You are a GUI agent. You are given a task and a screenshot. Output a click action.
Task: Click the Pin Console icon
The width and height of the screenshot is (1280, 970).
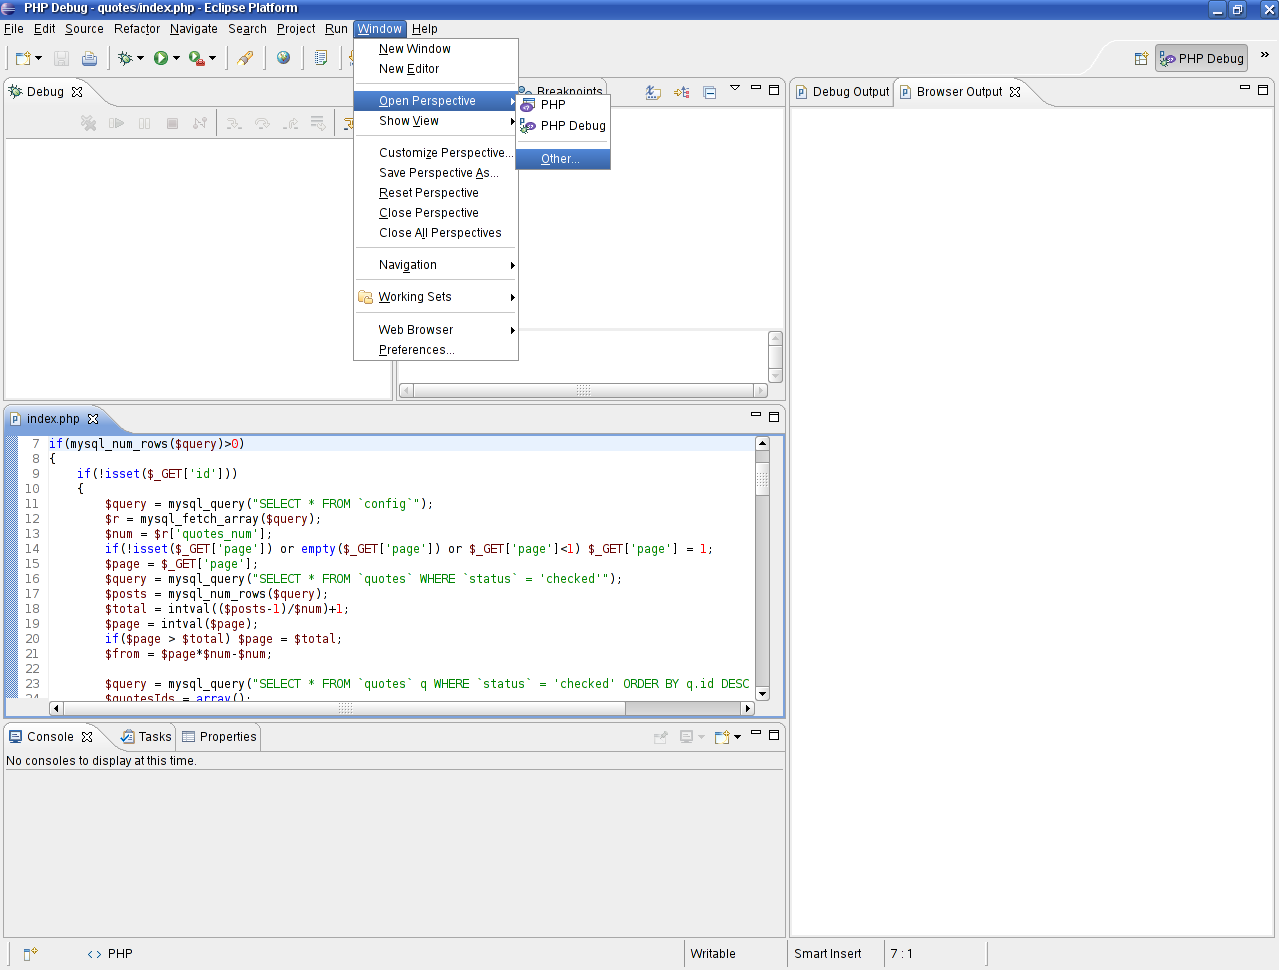(x=661, y=737)
